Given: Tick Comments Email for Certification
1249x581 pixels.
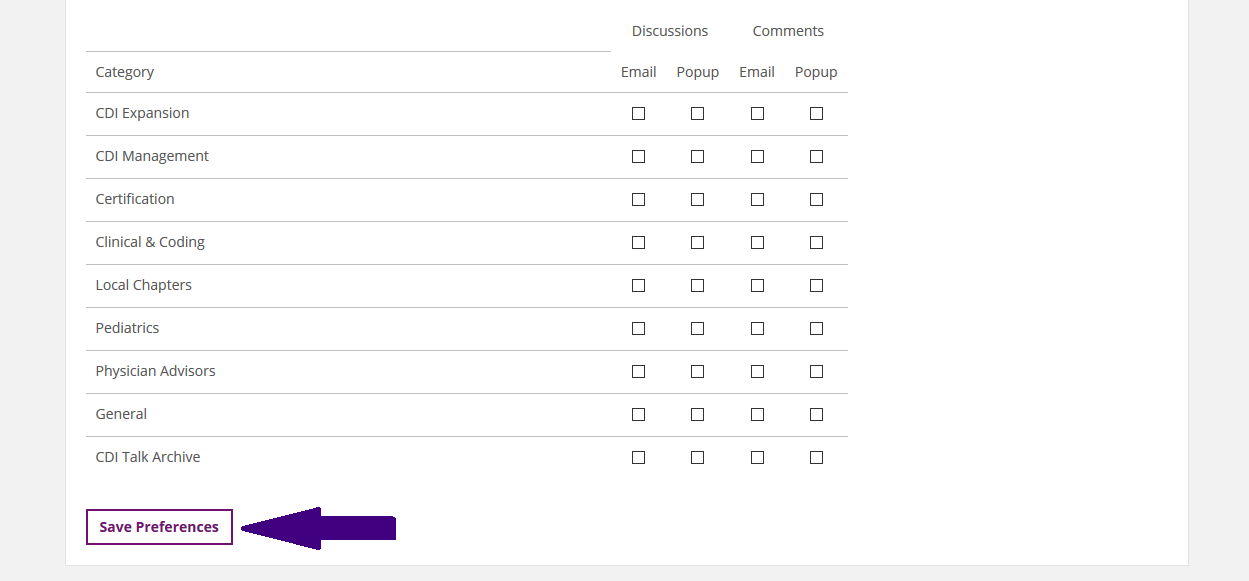Looking at the screenshot, I should (757, 200).
